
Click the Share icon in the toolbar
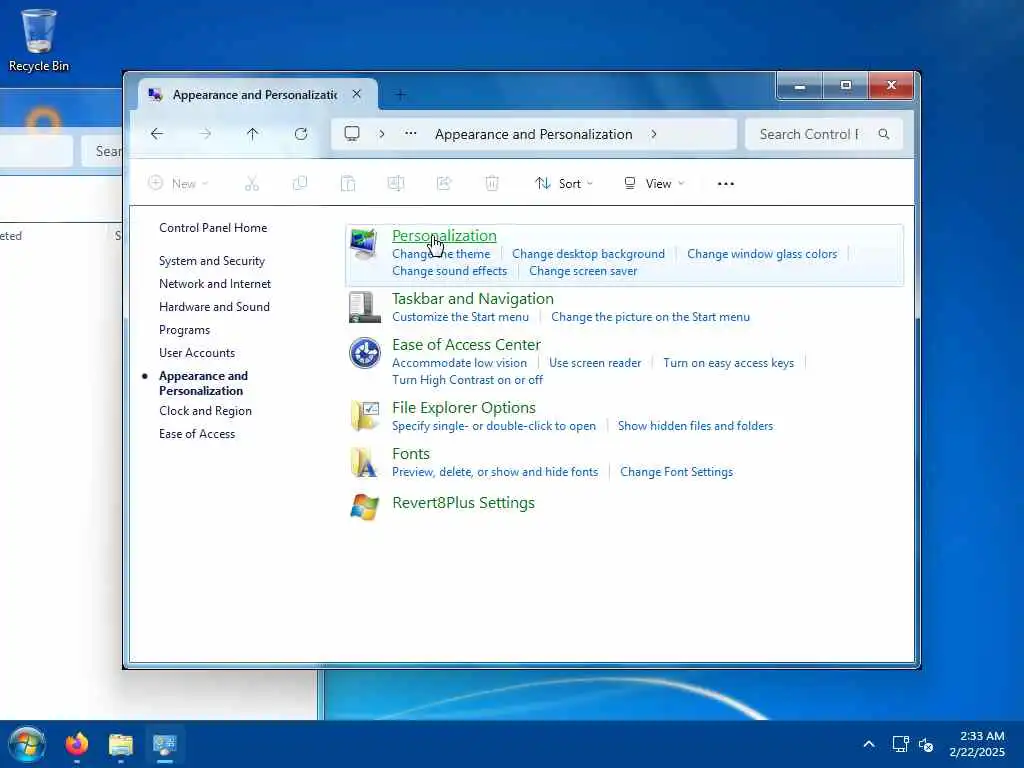(444, 184)
